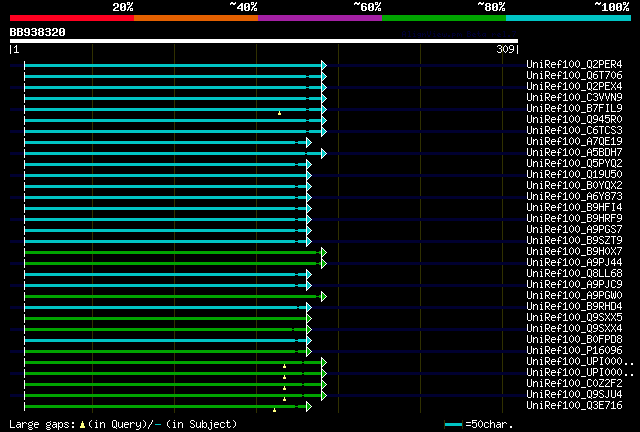Click the green arrowhead ending A9PGW0 alignment
Screen dimensions: 640x432
pyautogui.click(x=324, y=297)
